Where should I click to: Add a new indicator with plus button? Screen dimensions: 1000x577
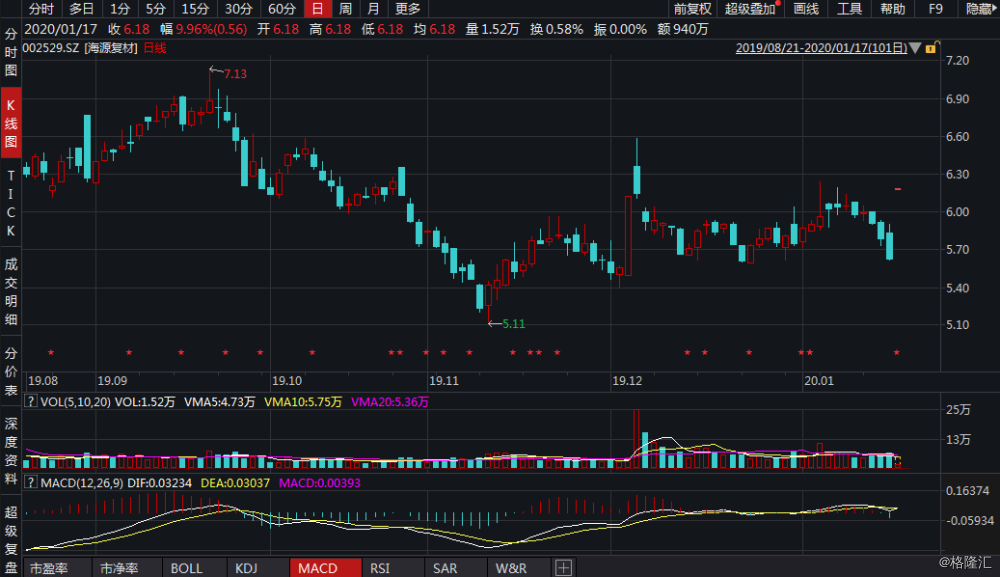[x=563, y=567]
